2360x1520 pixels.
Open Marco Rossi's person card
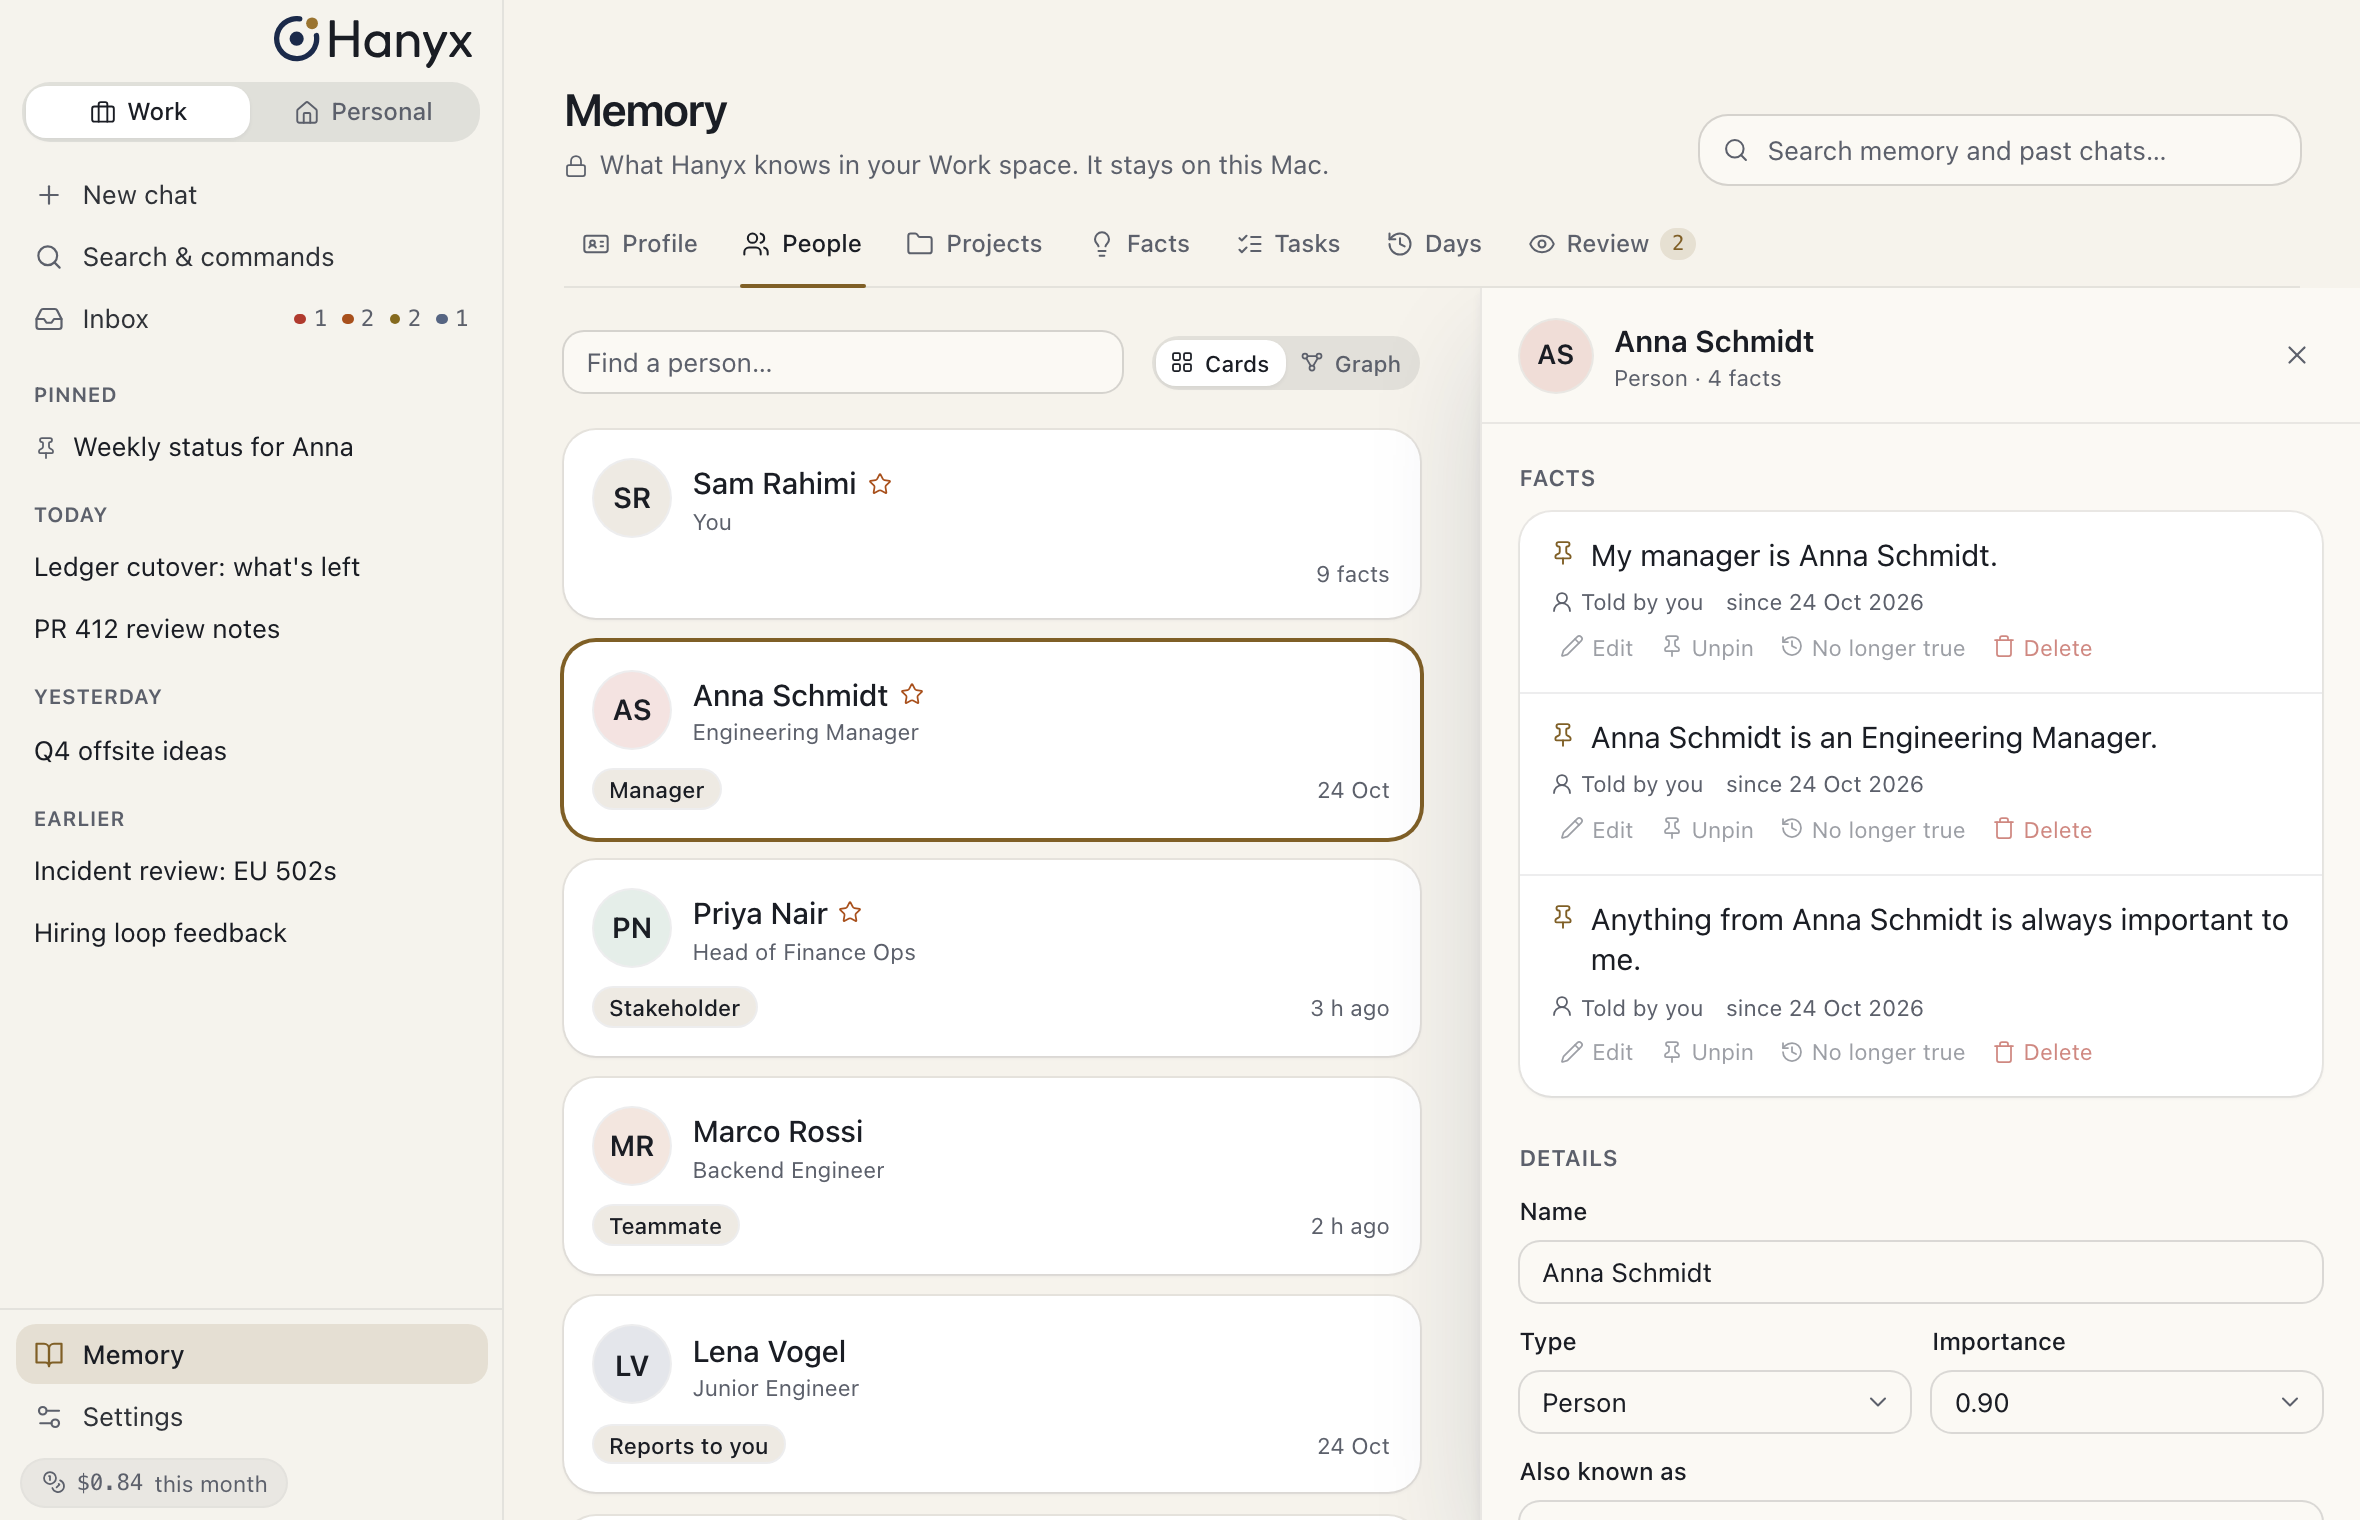pyautogui.click(x=992, y=1175)
